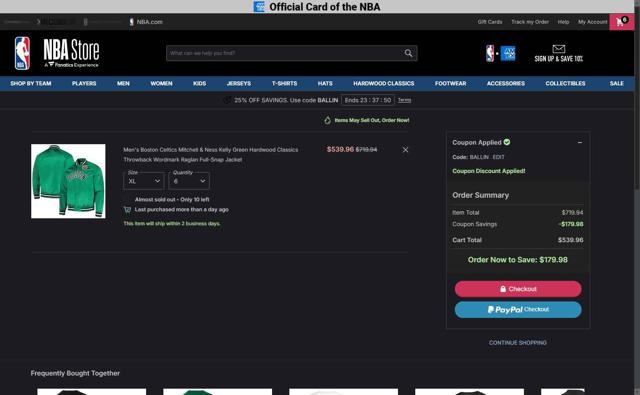Open the Hats menu
640x395 pixels.
click(x=325, y=84)
